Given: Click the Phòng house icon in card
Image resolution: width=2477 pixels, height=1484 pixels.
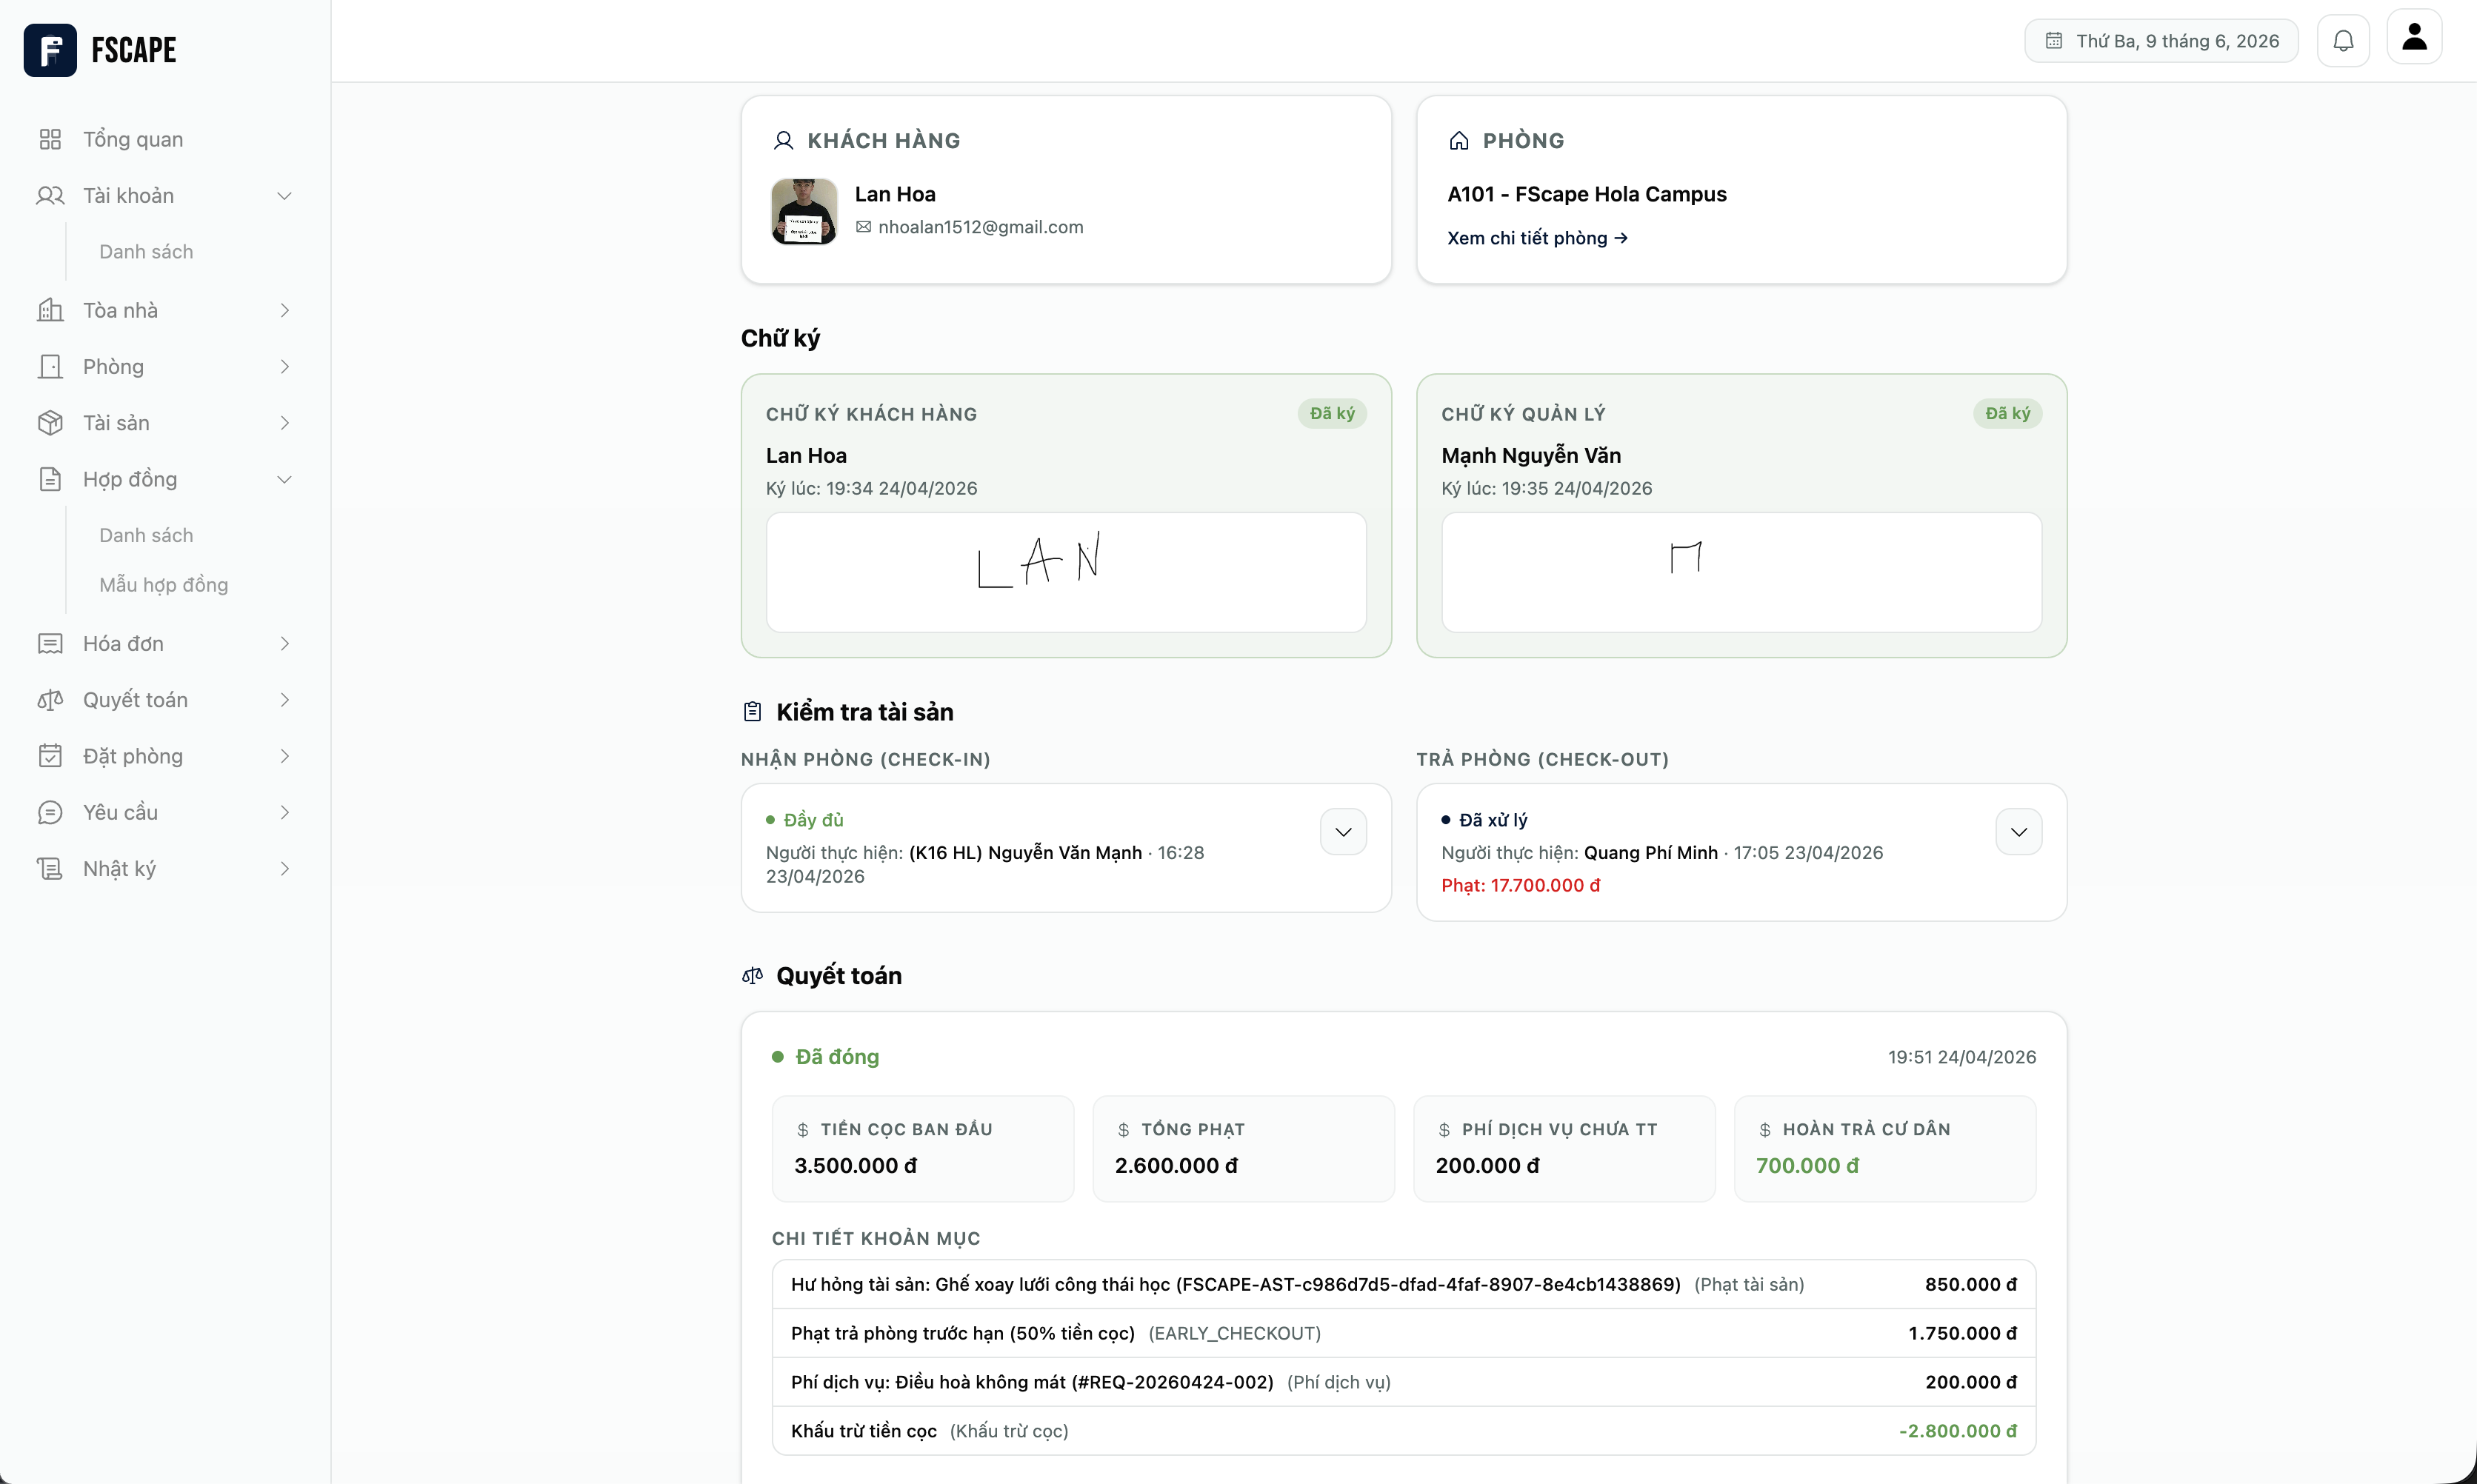Looking at the screenshot, I should [1459, 141].
